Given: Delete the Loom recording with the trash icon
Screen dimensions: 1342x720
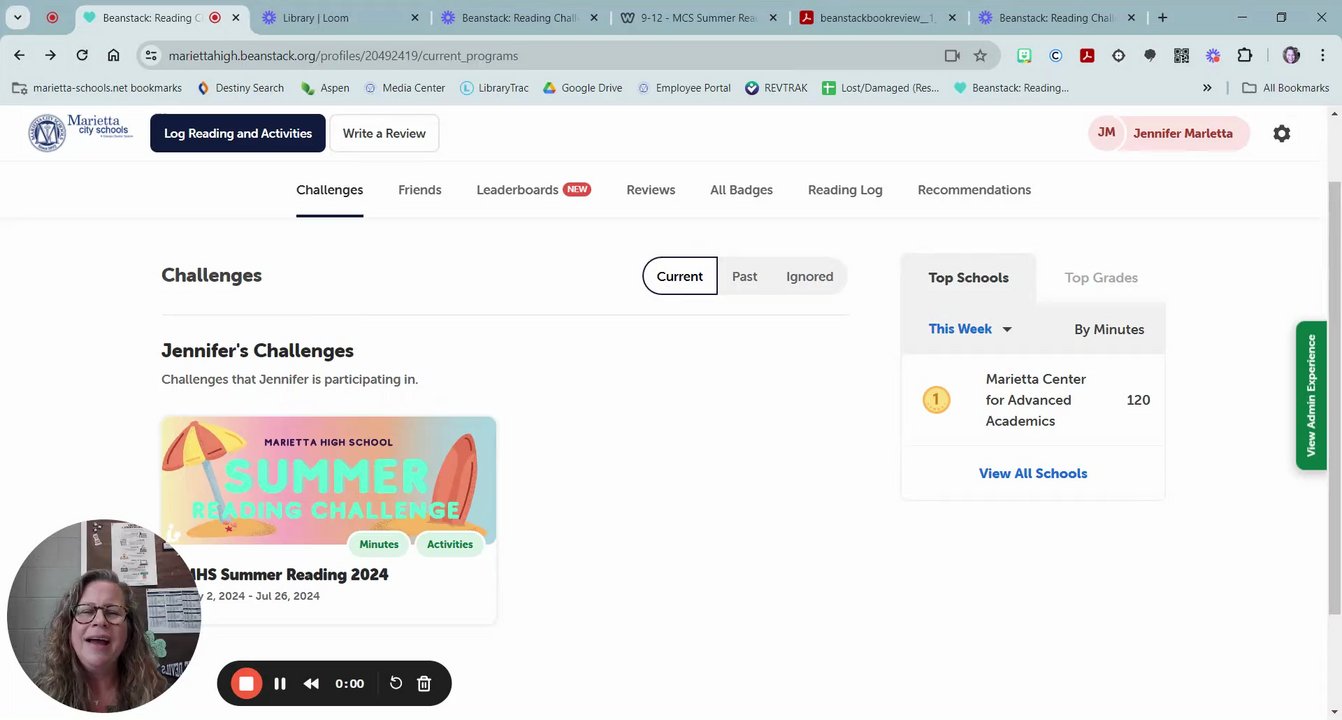Looking at the screenshot, I should click(424, 684).
